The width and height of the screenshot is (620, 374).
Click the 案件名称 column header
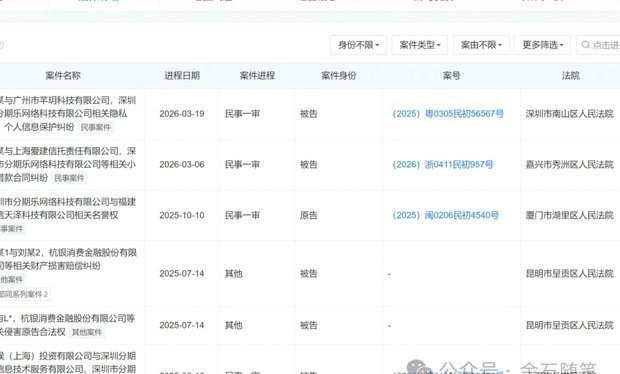click(63, 76)
